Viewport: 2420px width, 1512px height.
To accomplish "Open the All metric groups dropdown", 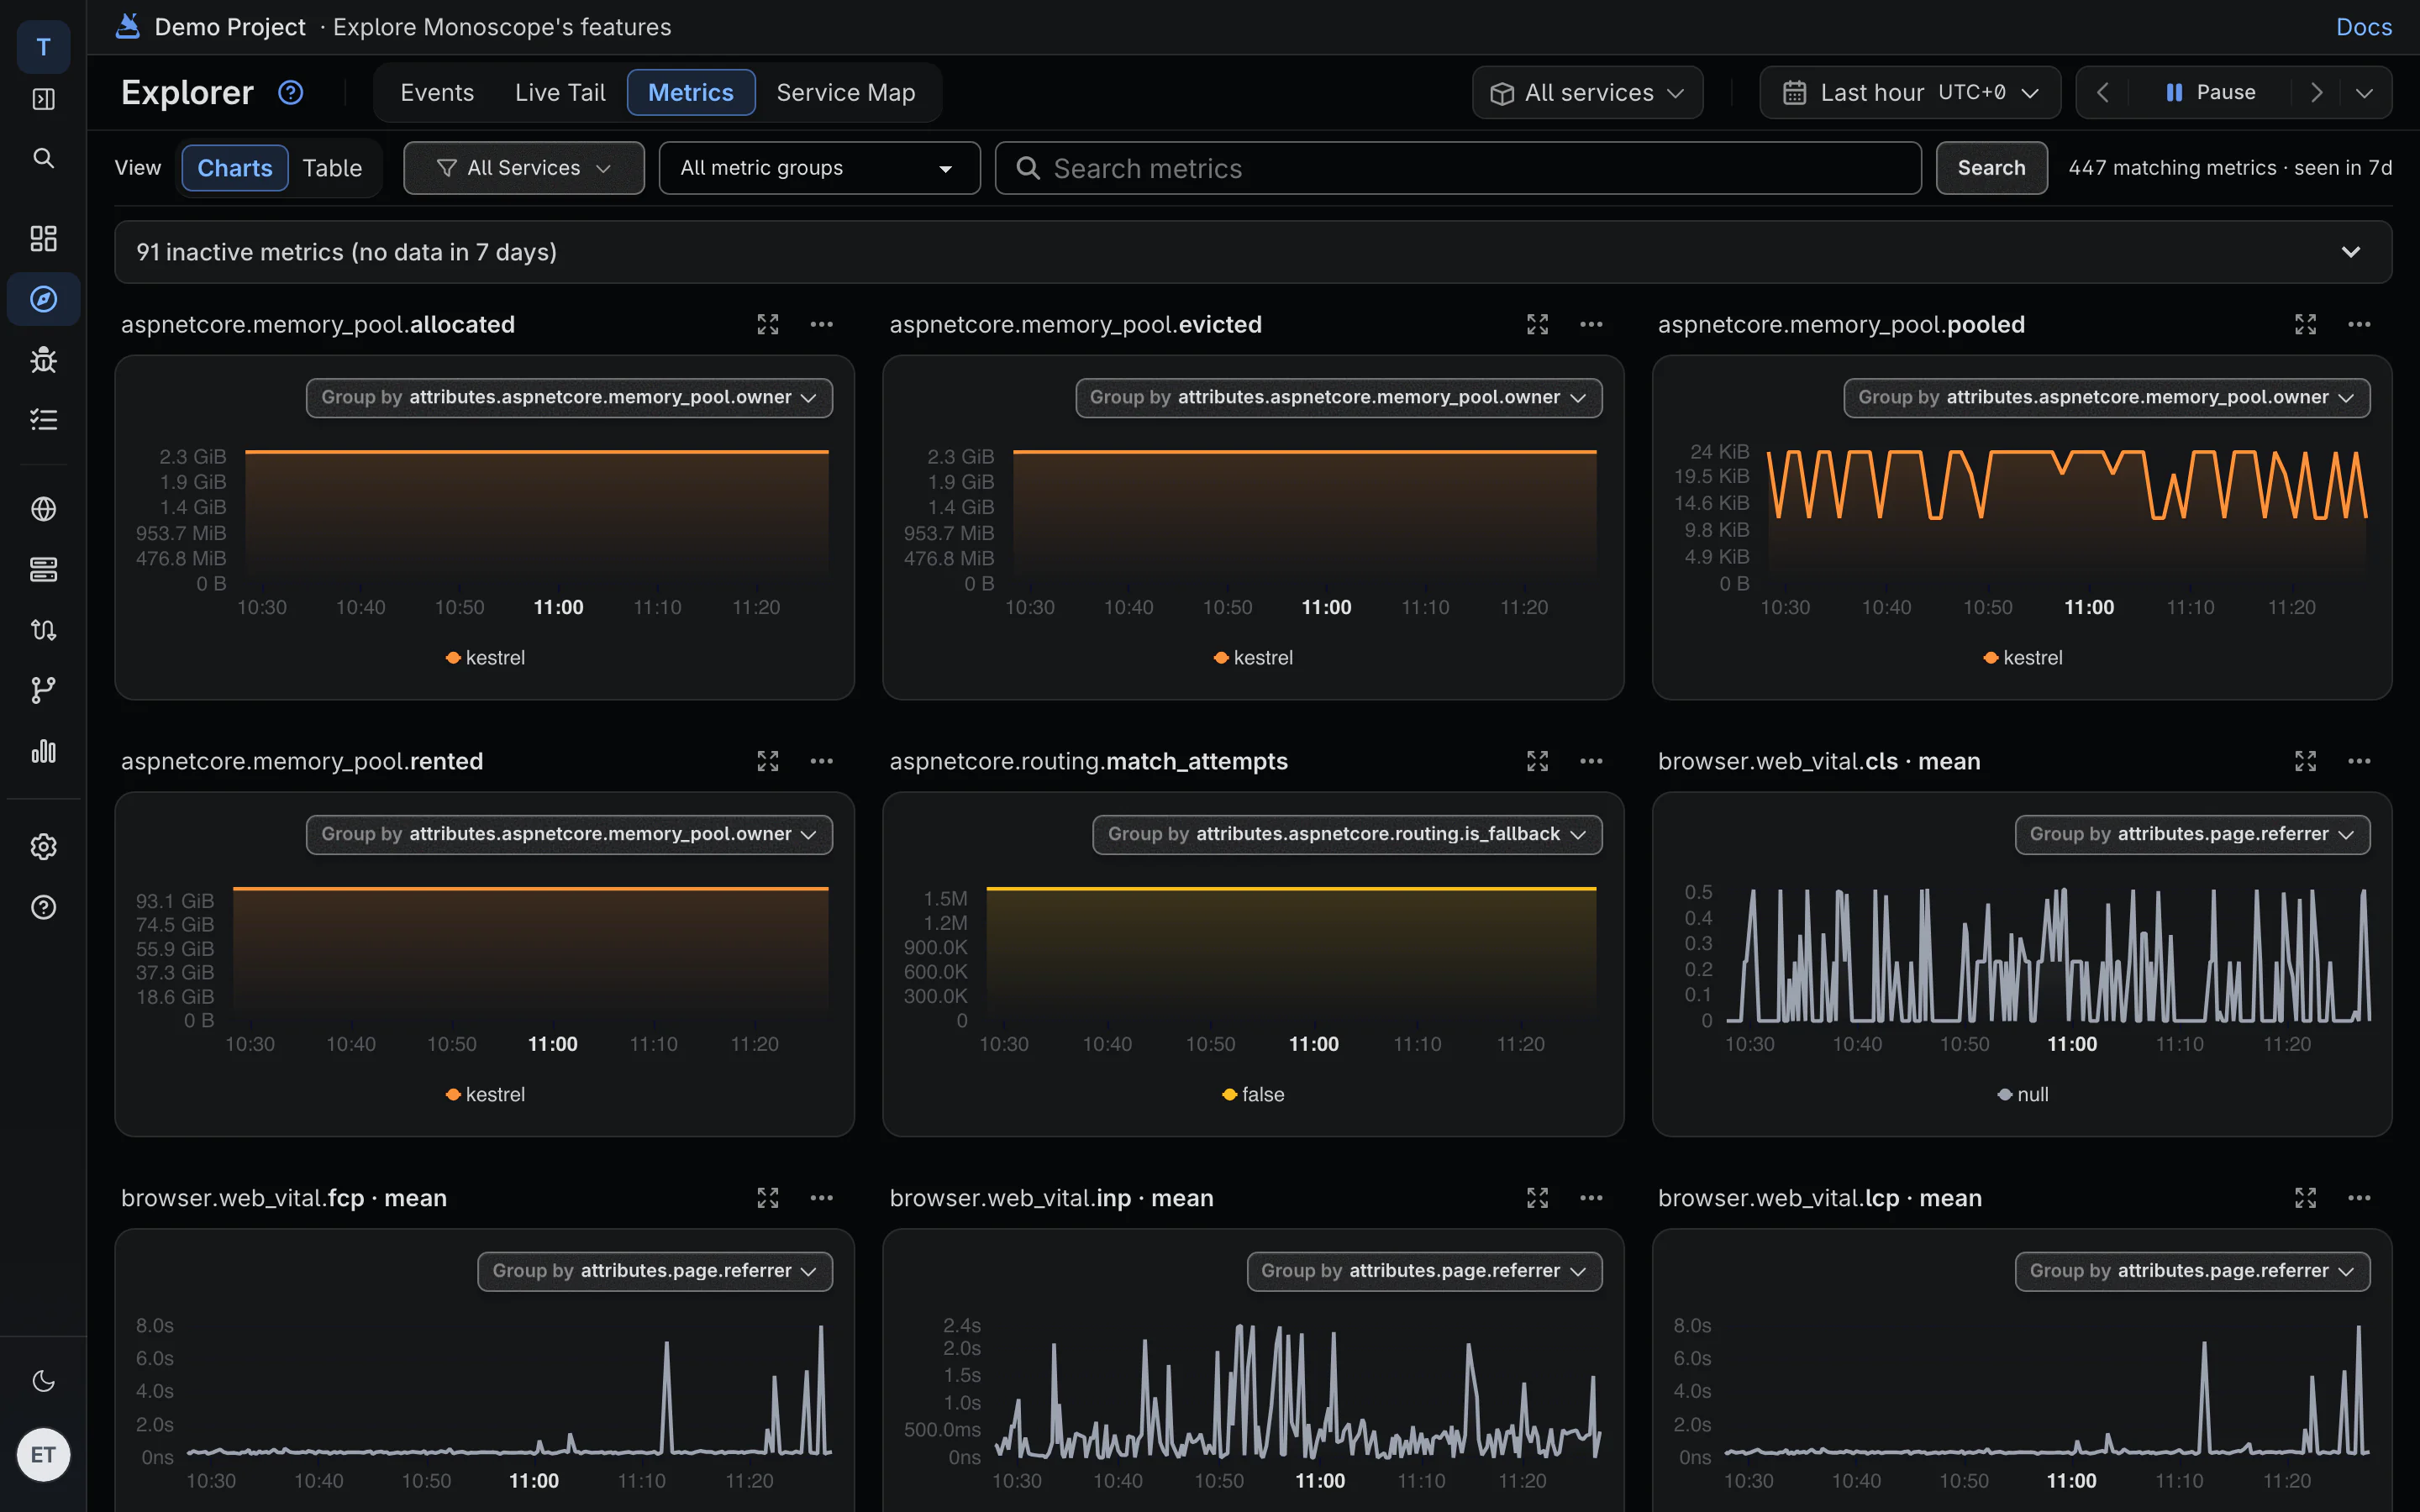I will click(819, 168).
